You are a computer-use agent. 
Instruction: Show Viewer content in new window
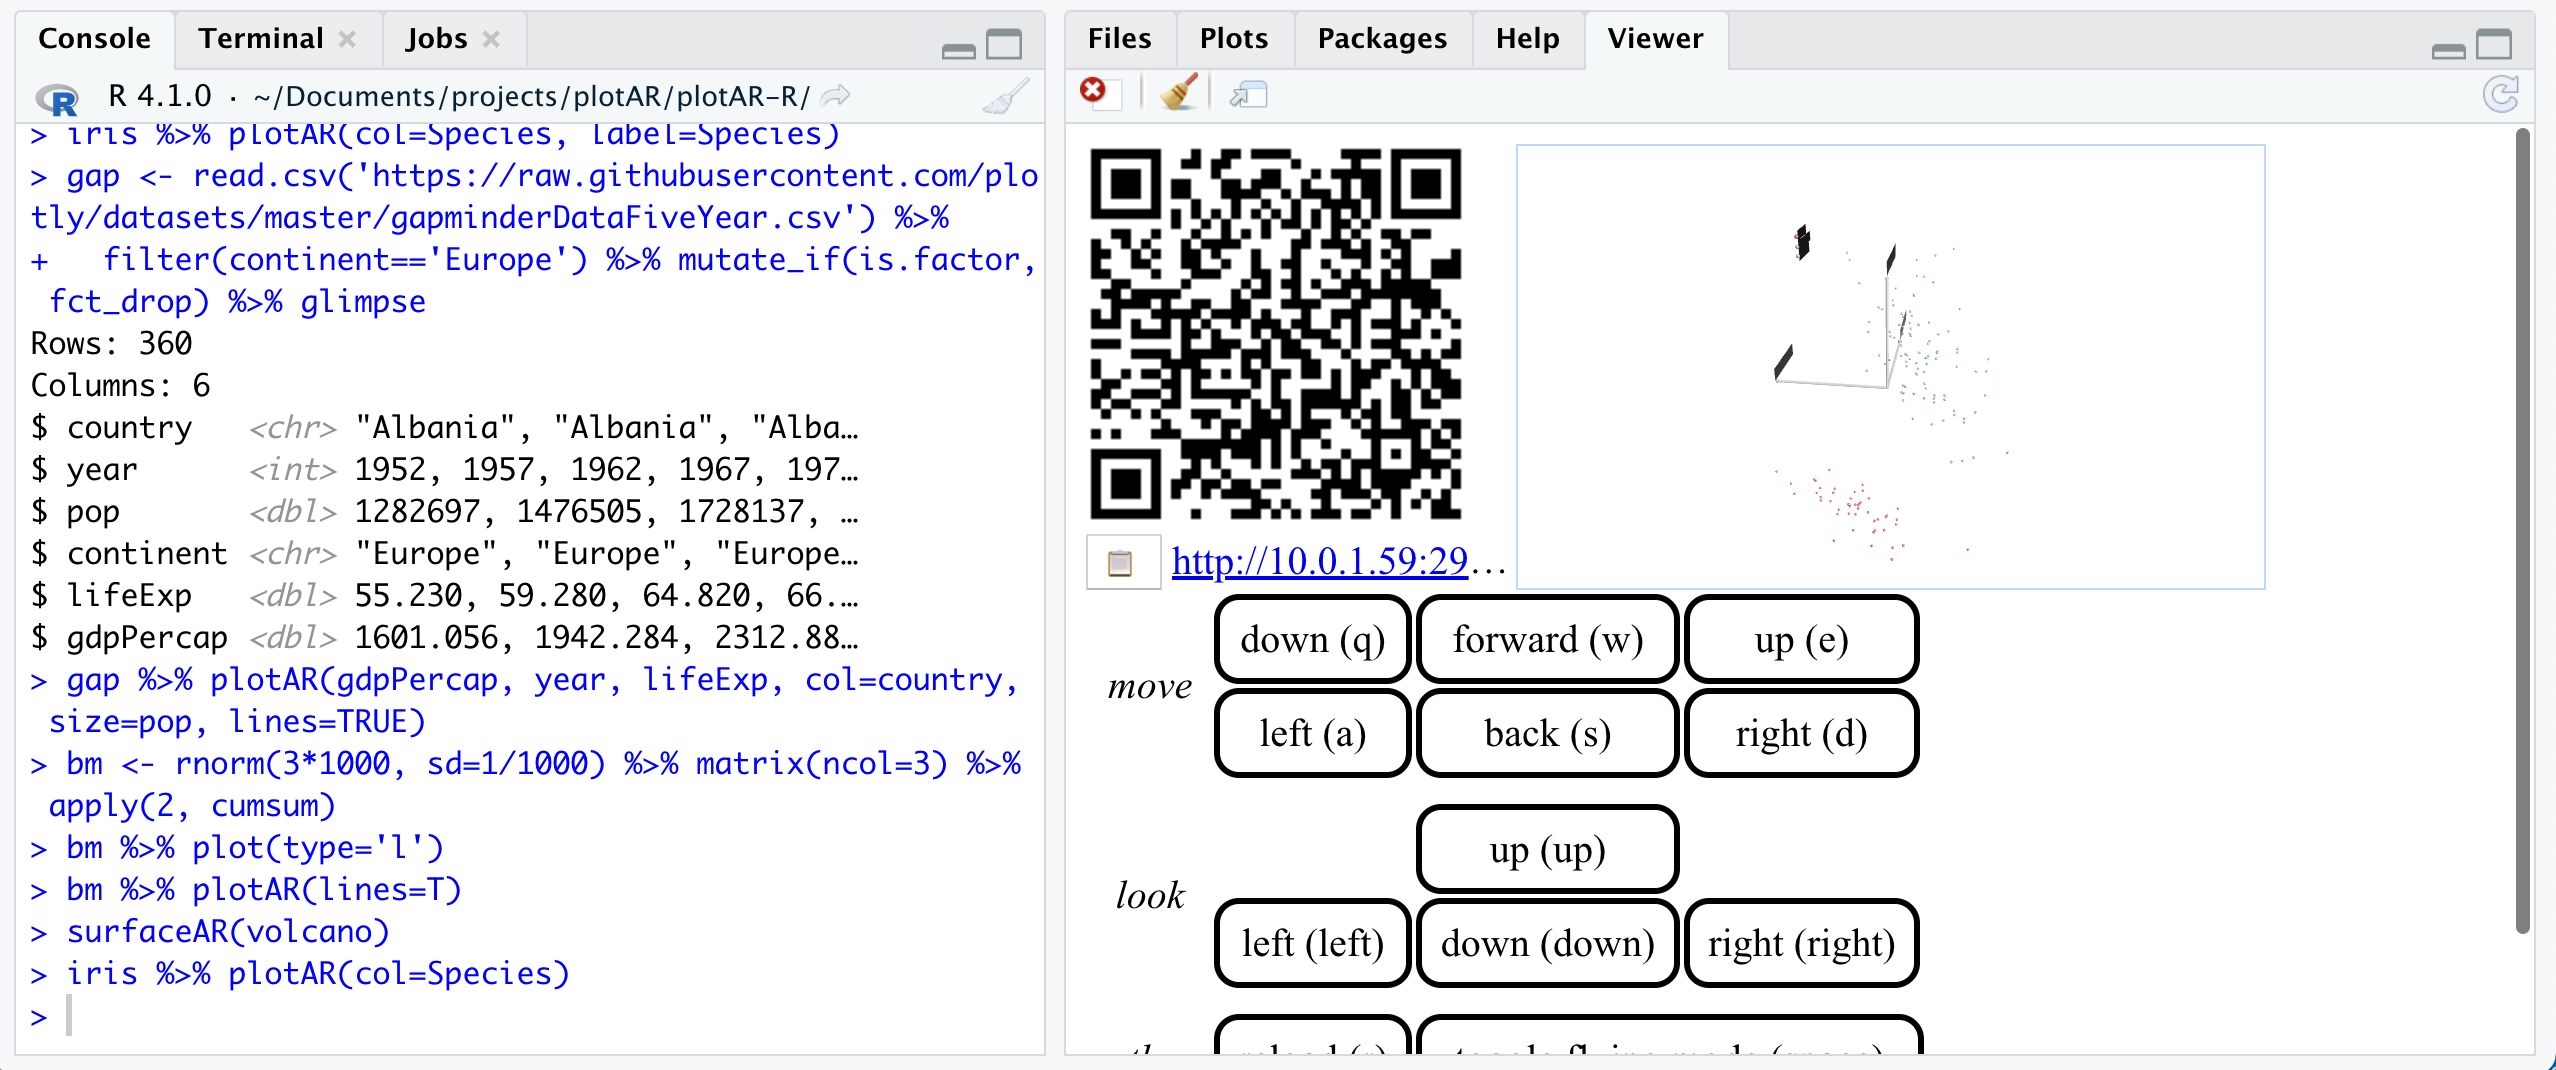1249,95
